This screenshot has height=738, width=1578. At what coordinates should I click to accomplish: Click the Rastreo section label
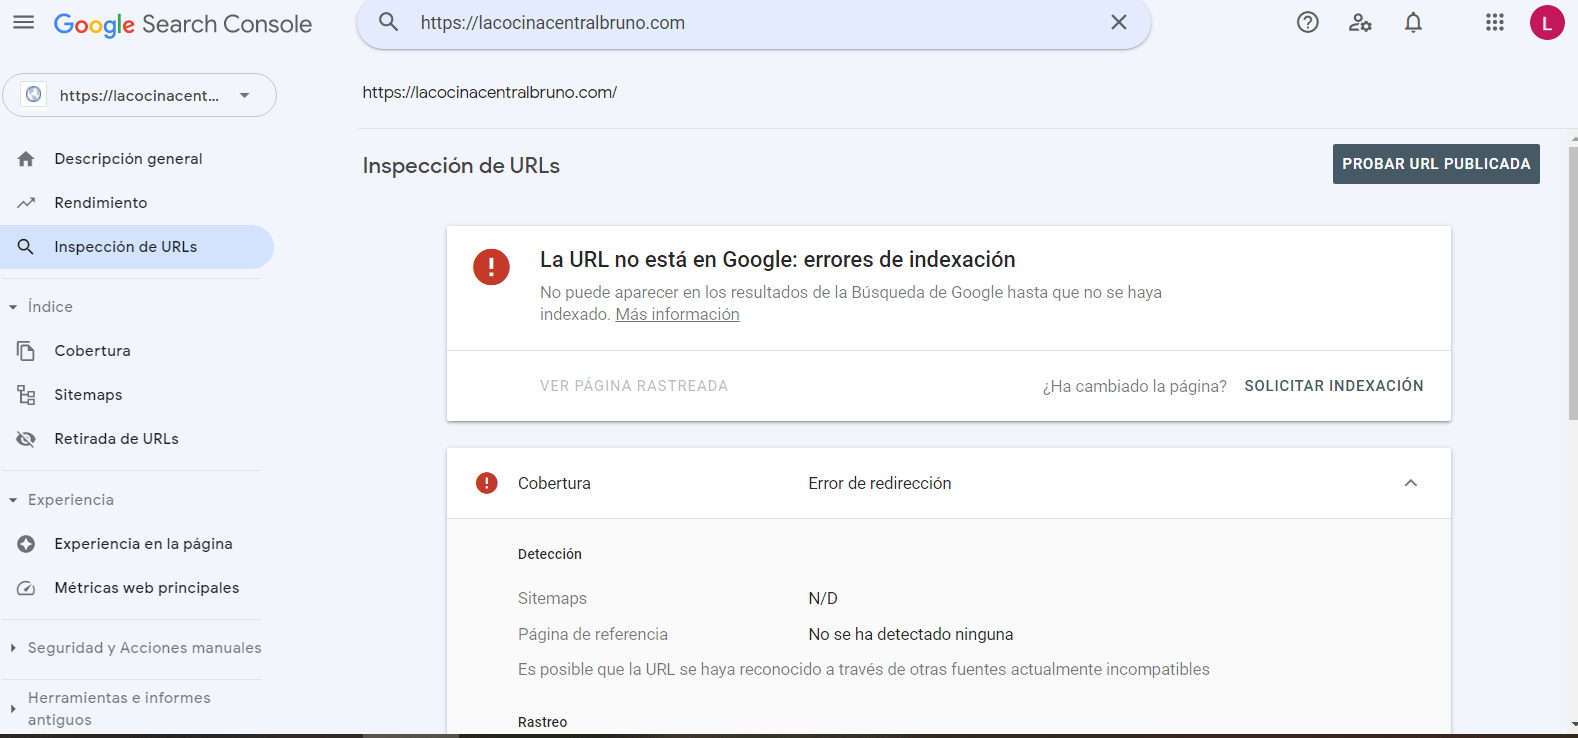pos(543,722)
